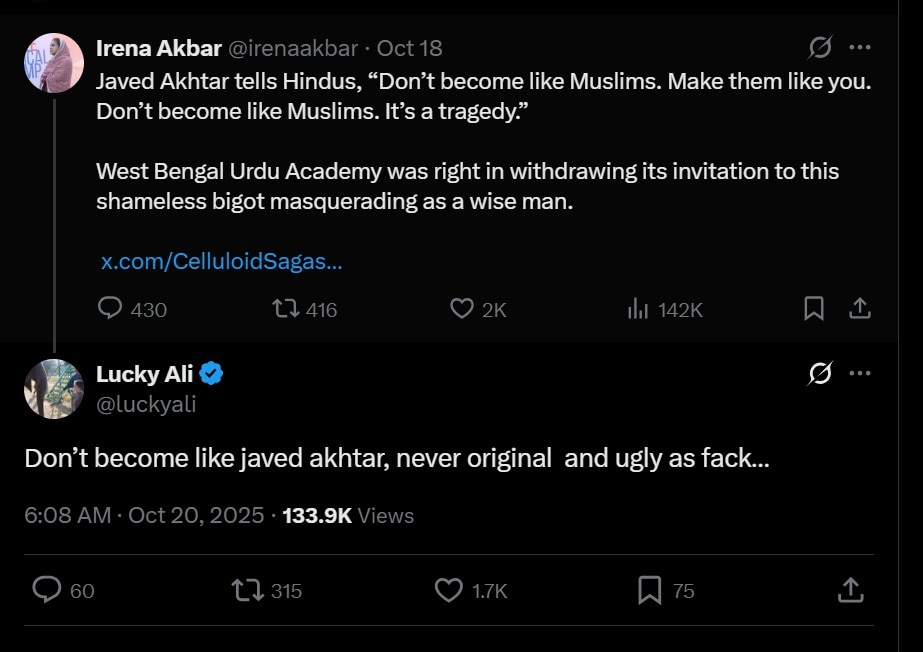The image size is (923, 652).
Task: Open more options on Irena Akbar's post
Action: 859,47
